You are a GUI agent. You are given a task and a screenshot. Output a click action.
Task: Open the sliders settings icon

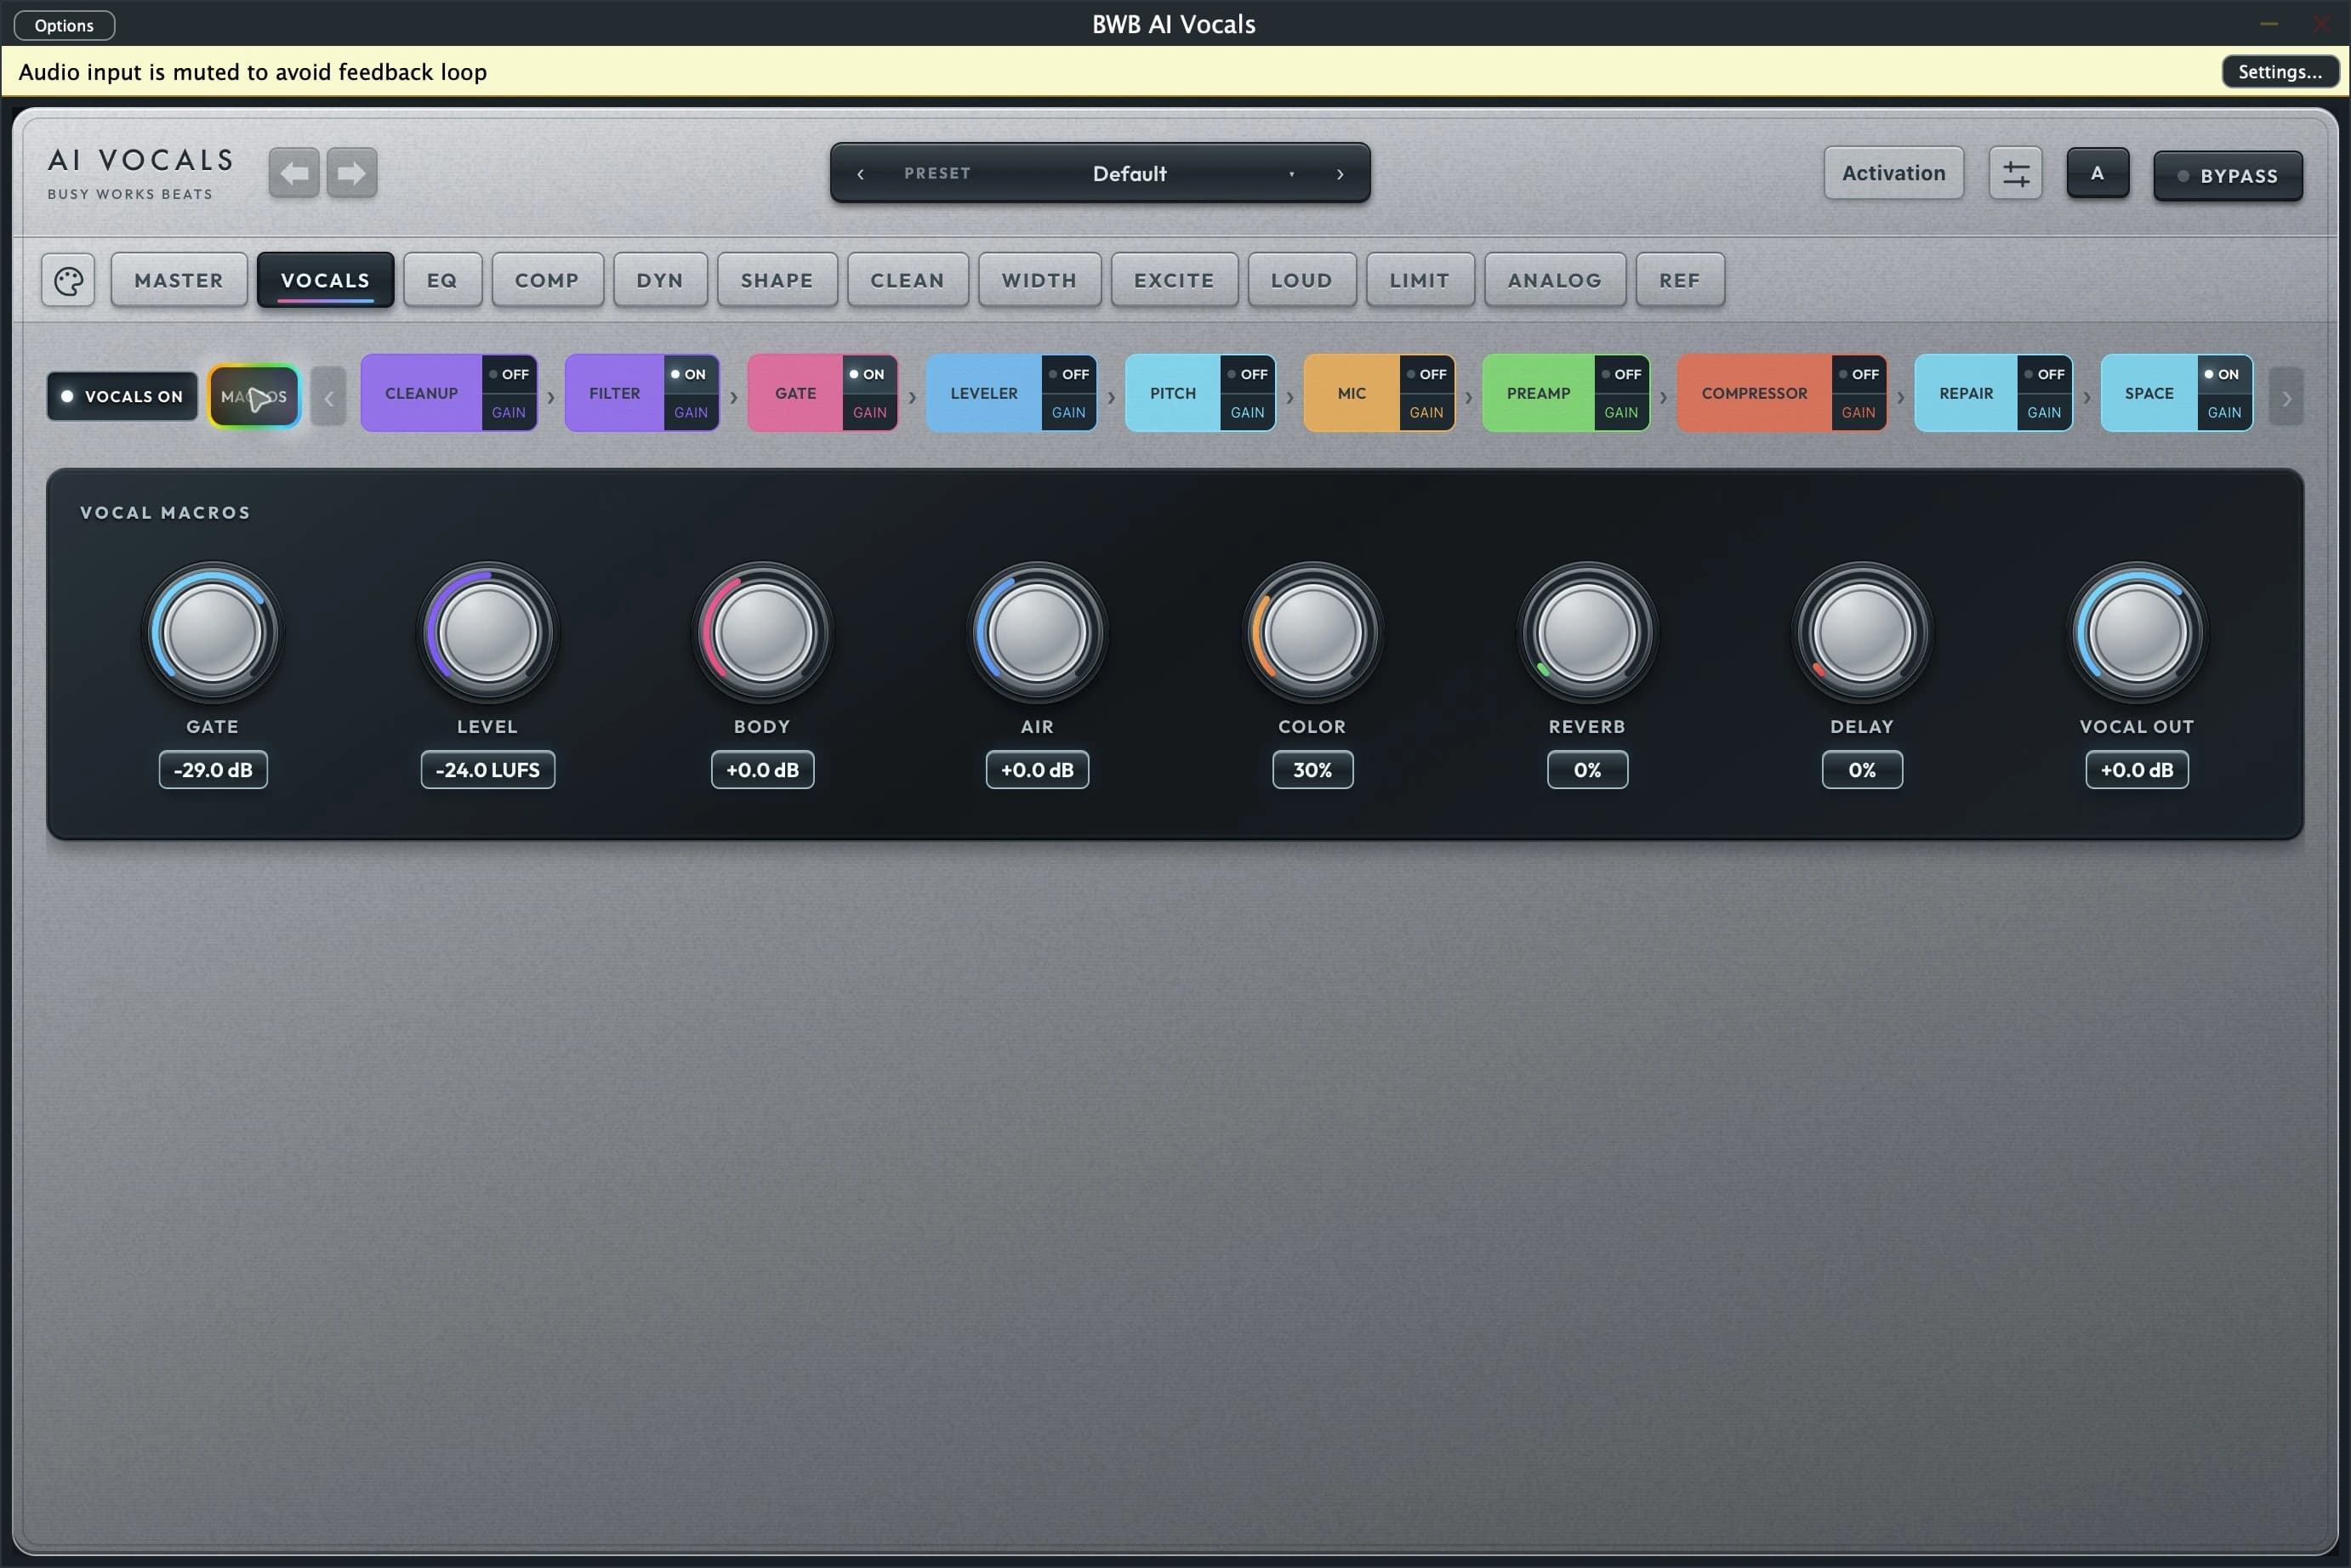[2015, 174]
